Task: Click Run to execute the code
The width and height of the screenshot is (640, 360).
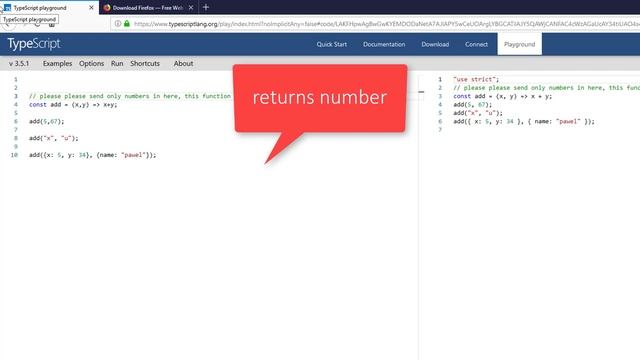Action: coord(117,64)
